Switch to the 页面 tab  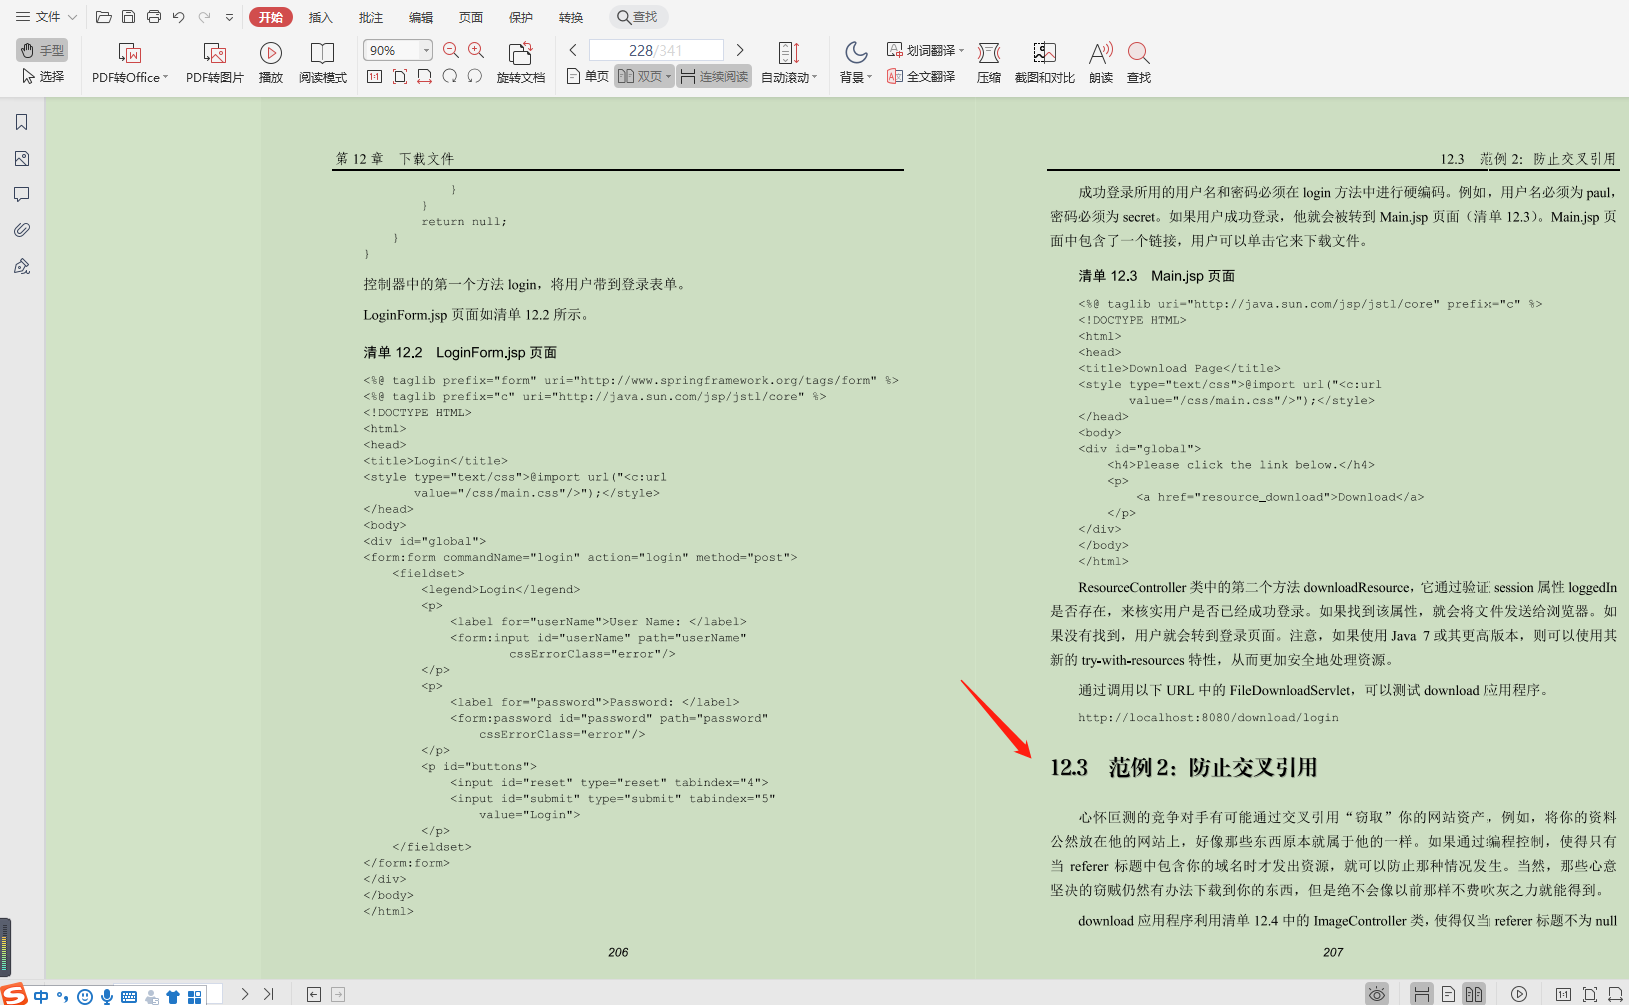coord(470,17)
